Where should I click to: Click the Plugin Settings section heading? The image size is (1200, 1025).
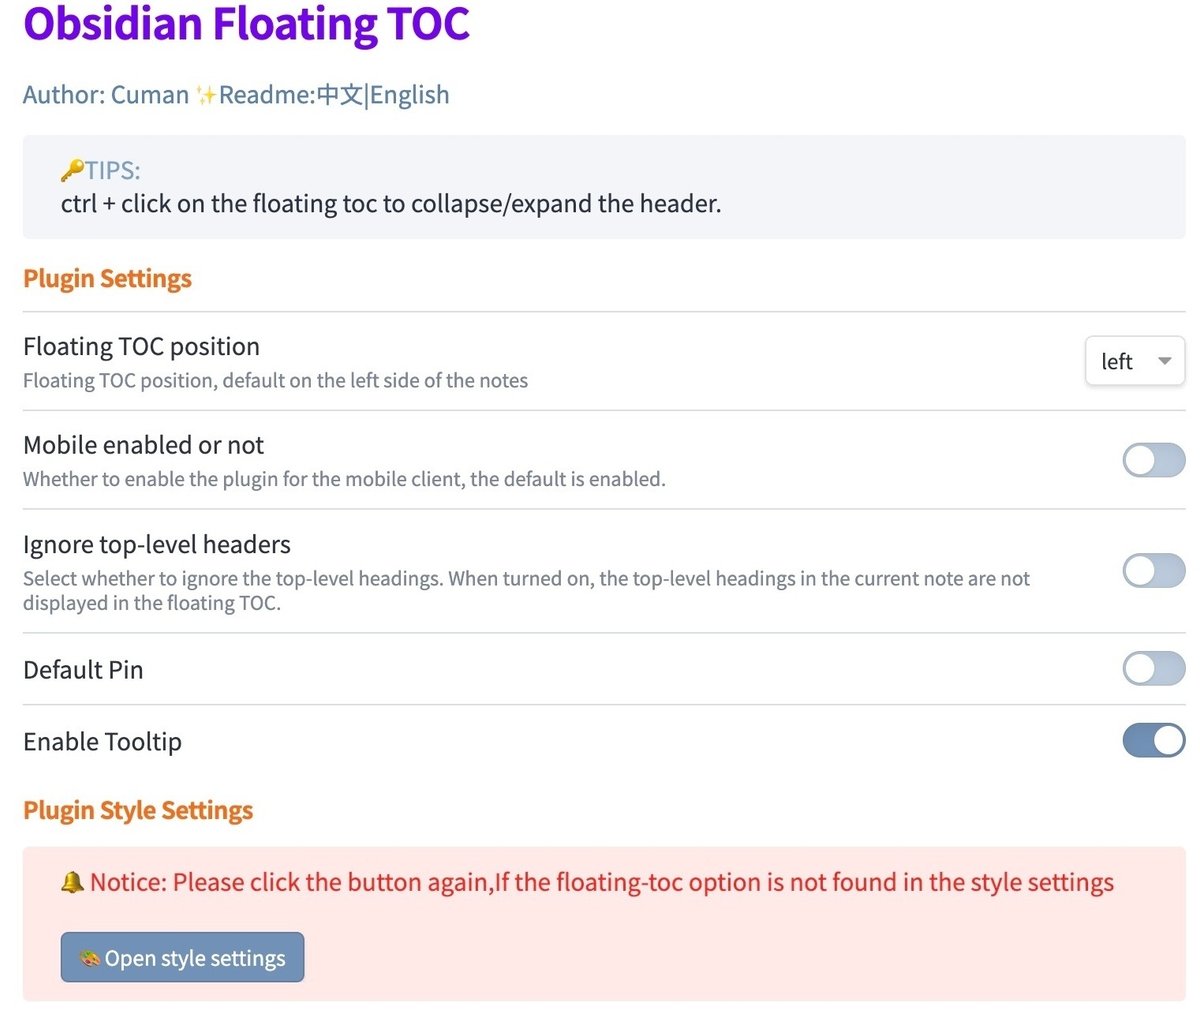pyautogui.click(x=107, y=278)
